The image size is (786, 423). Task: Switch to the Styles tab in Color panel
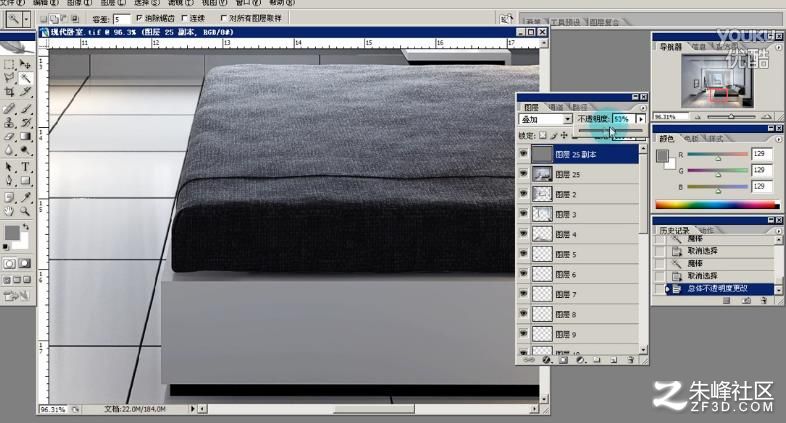715,139
